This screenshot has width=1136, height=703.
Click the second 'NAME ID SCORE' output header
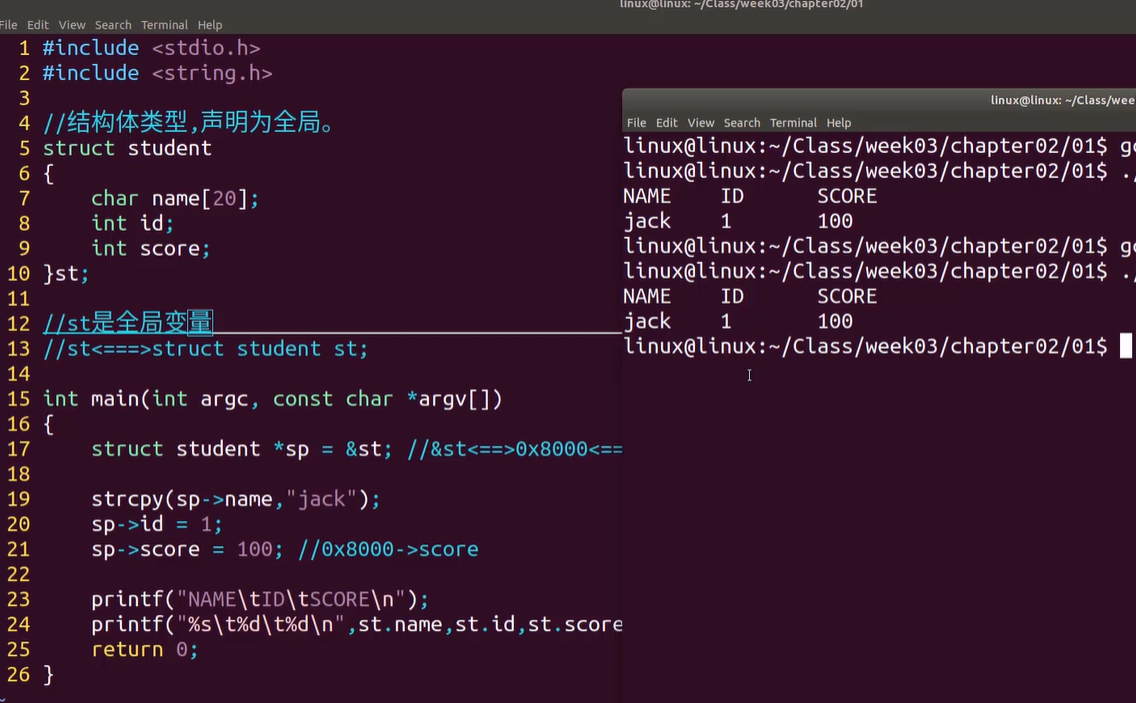coord(750,296)
